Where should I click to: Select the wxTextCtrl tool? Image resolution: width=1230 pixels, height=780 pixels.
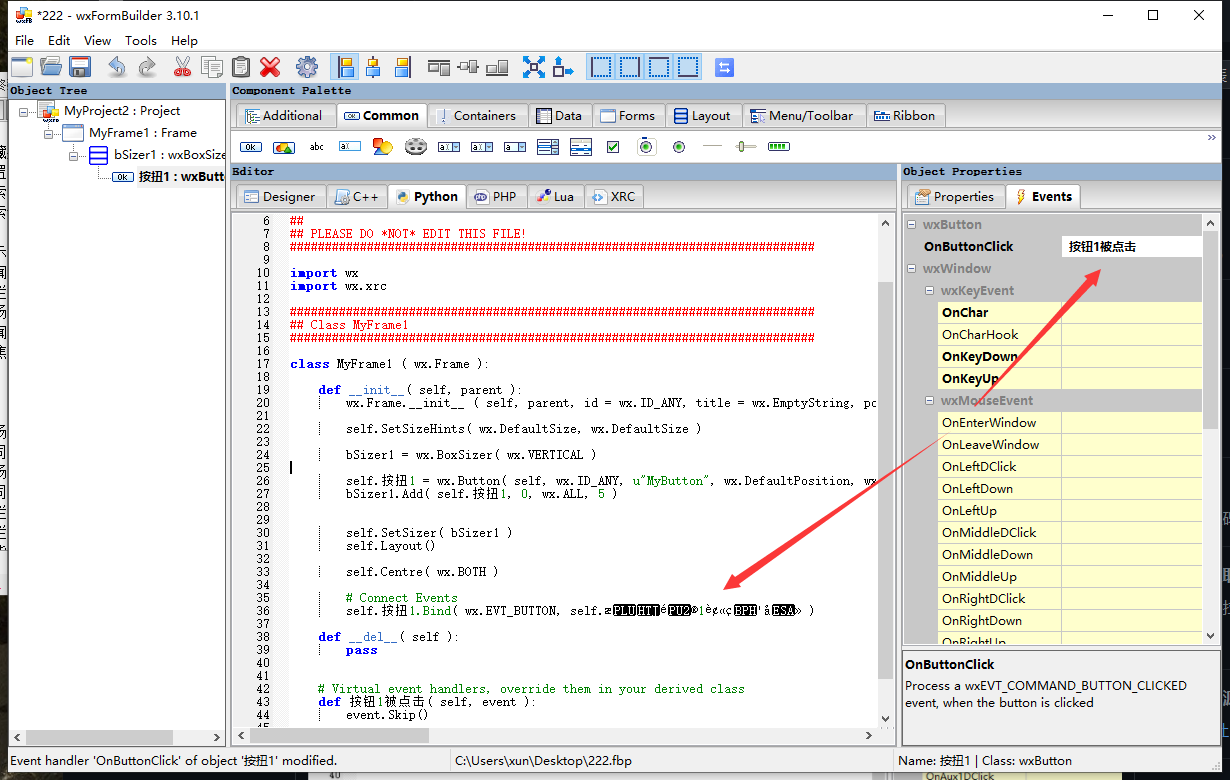(351, 146)
